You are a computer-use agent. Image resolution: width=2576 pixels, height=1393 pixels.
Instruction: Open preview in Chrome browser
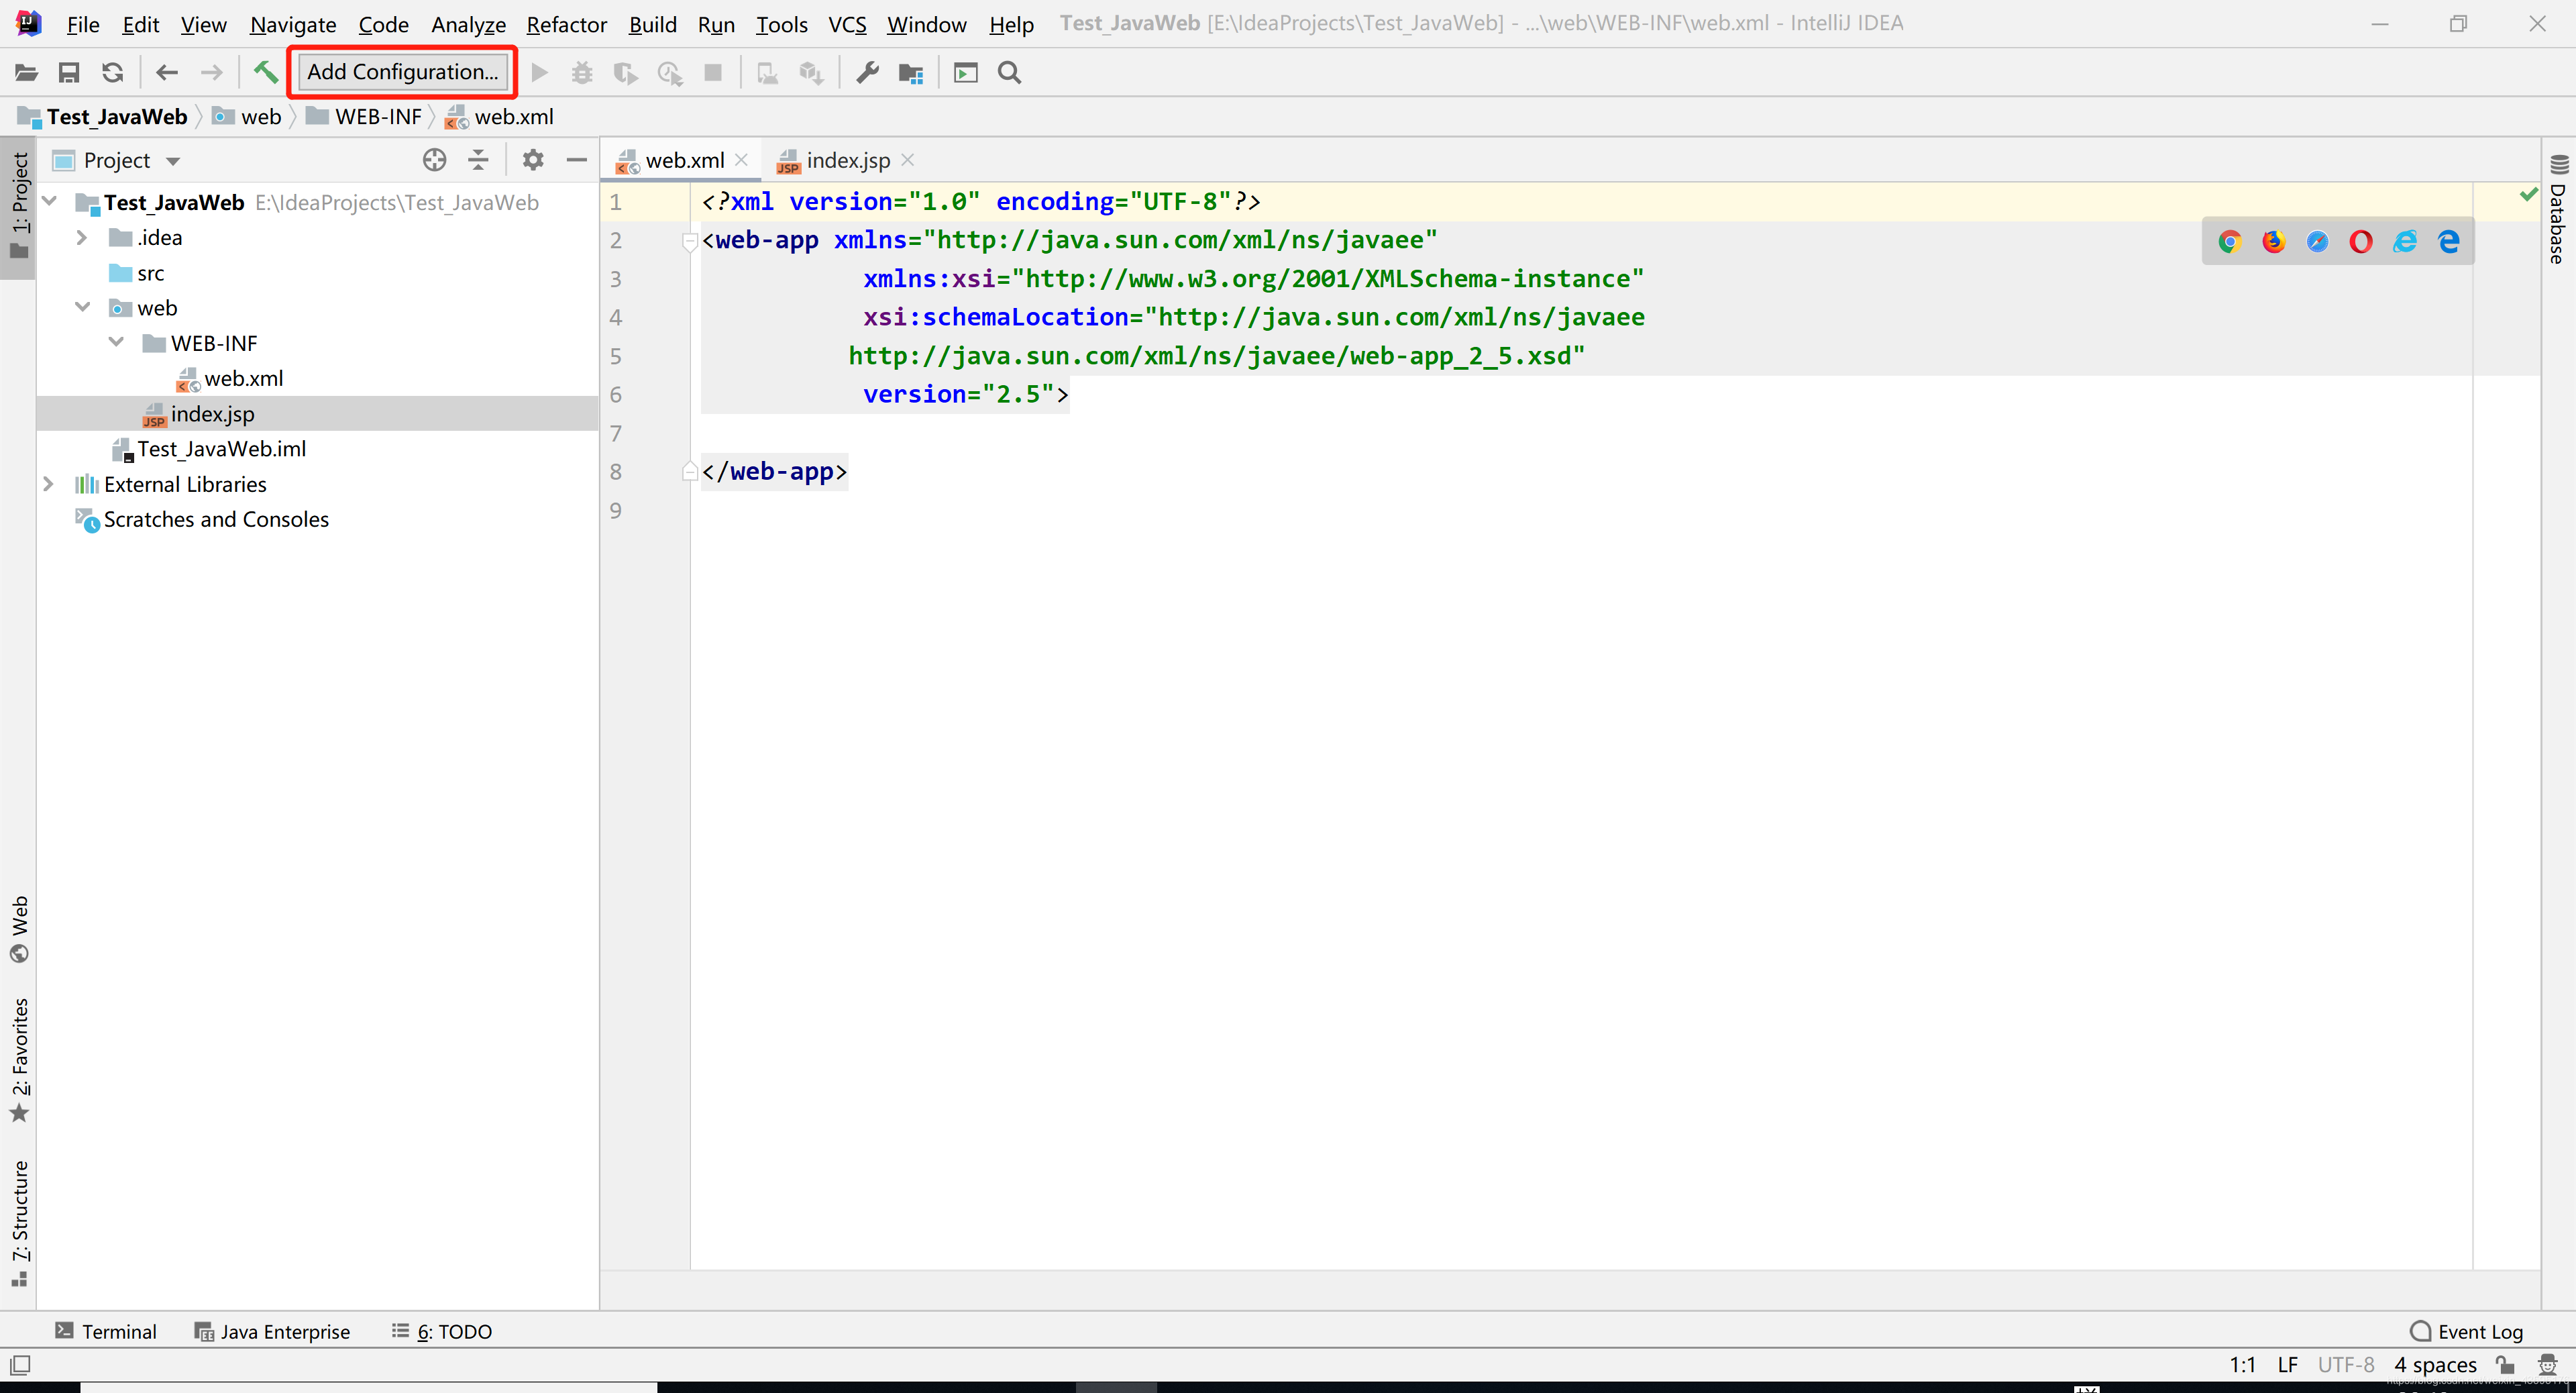coord(2229,242)
